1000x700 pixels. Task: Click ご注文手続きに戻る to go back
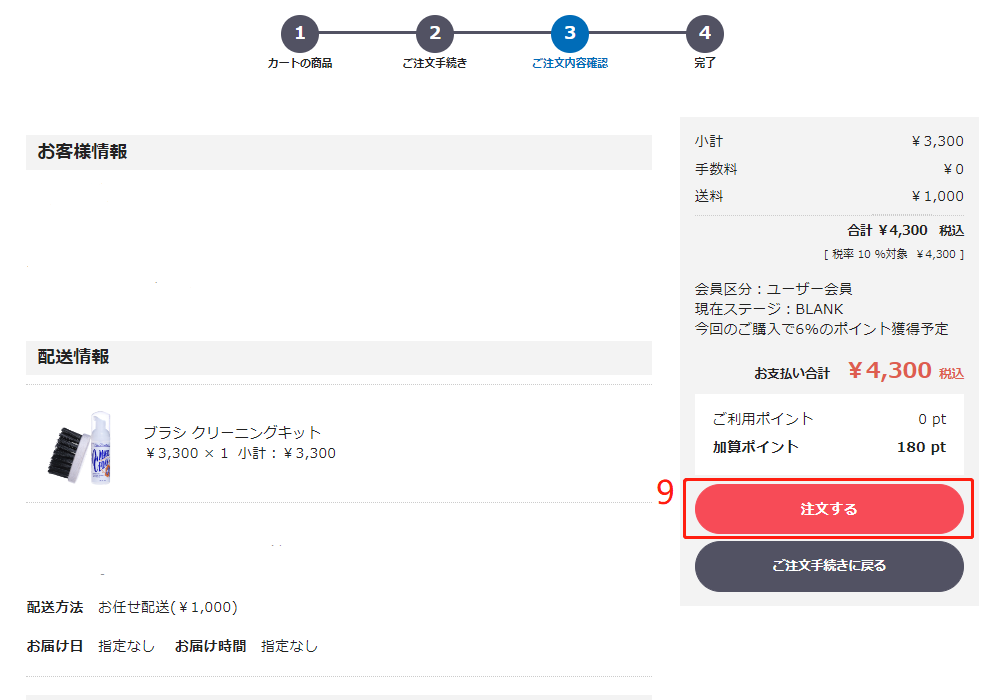pos(829,566)
